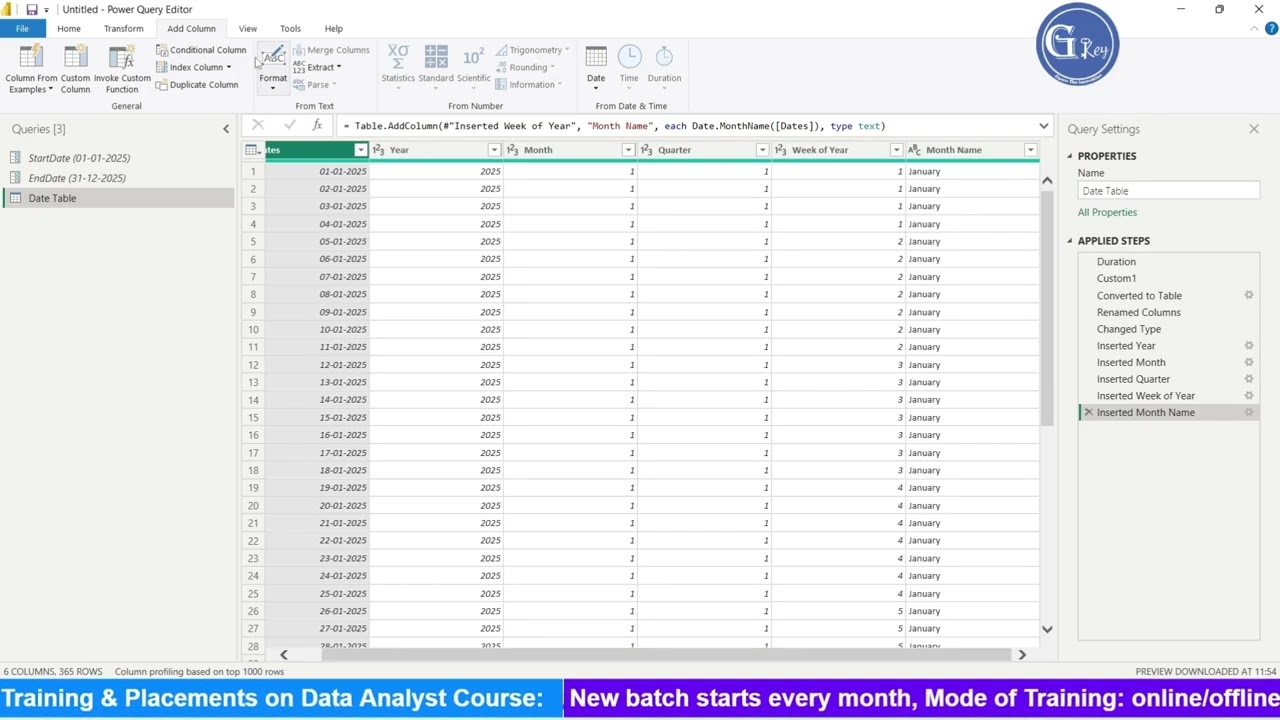Open Month Name filter dropdown

click(1030, 150)
